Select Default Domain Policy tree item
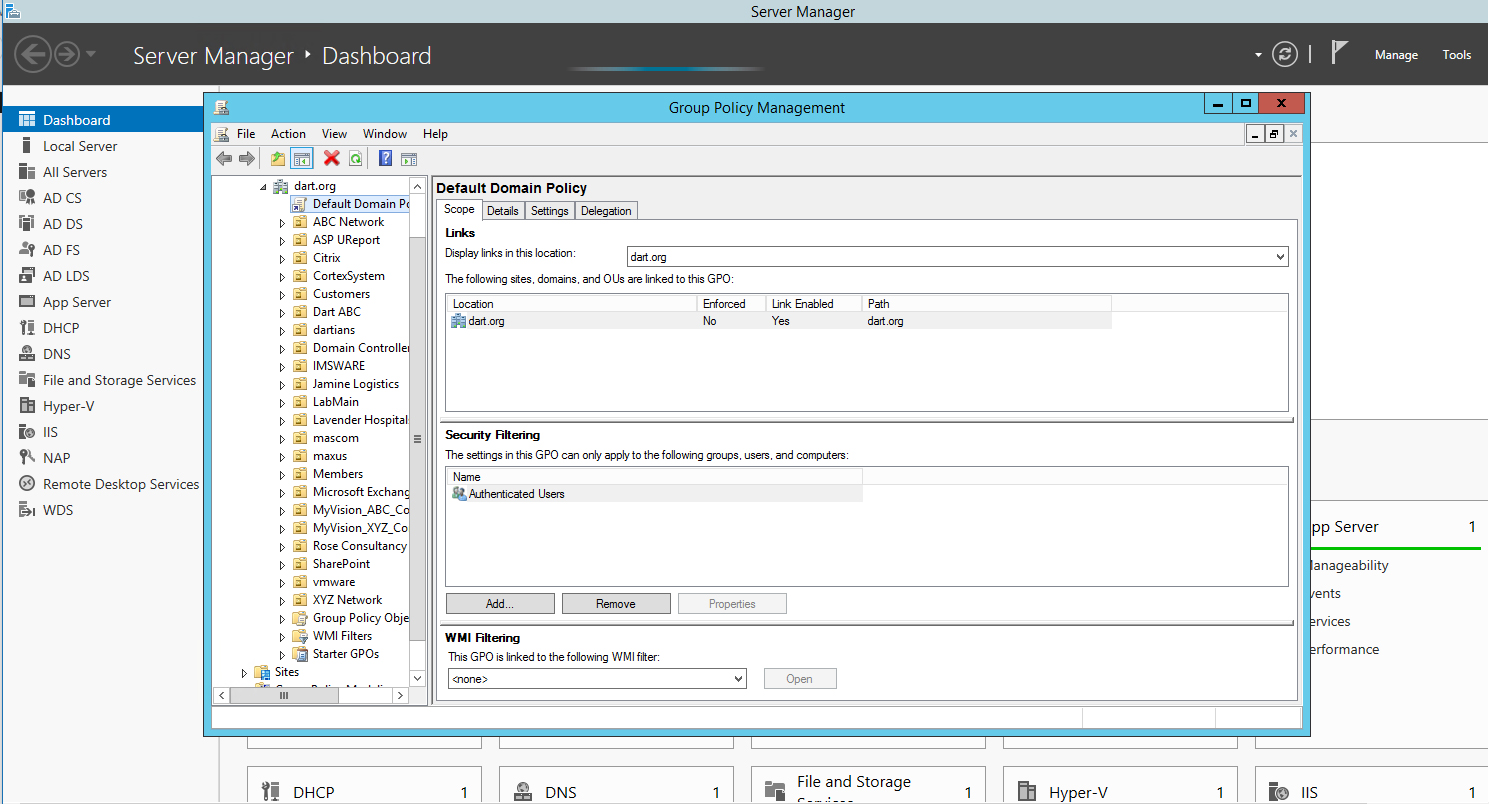Screen dimensions: 1489x804 point(351,204)
